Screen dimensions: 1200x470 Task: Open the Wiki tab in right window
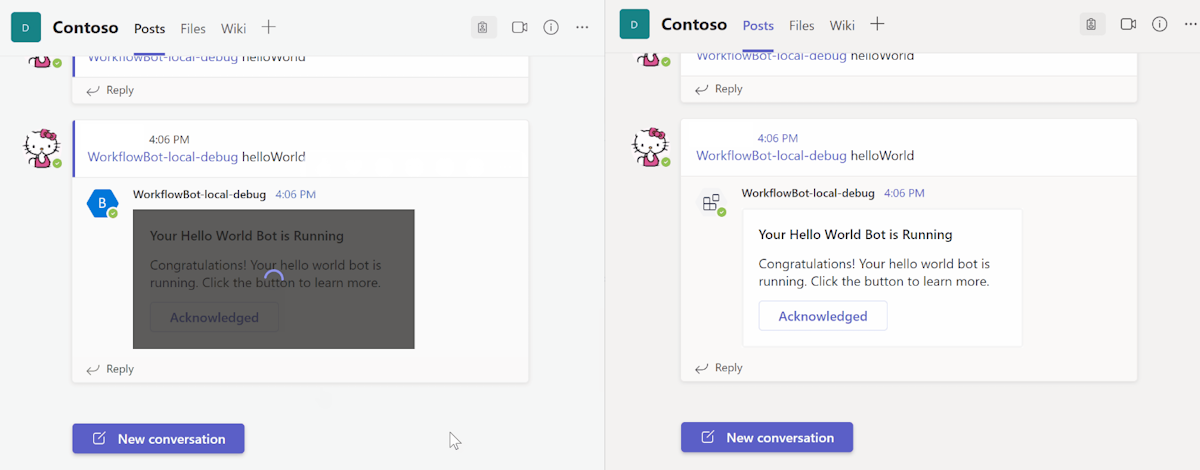point(842,26)
